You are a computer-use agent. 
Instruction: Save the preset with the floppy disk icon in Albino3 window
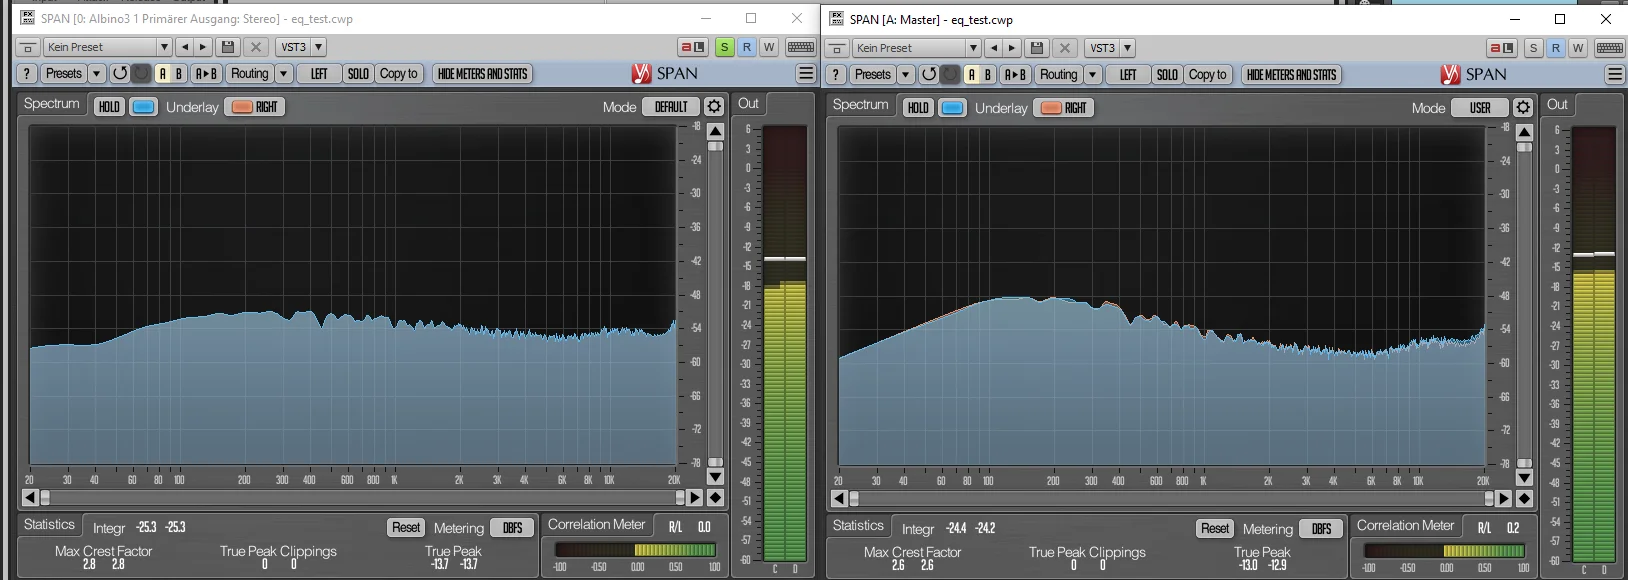[228, 47]
